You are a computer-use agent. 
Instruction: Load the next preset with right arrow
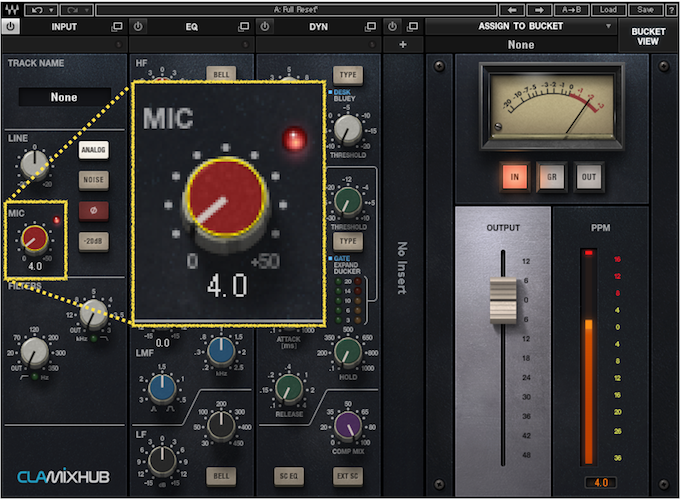tap(539, 10)
